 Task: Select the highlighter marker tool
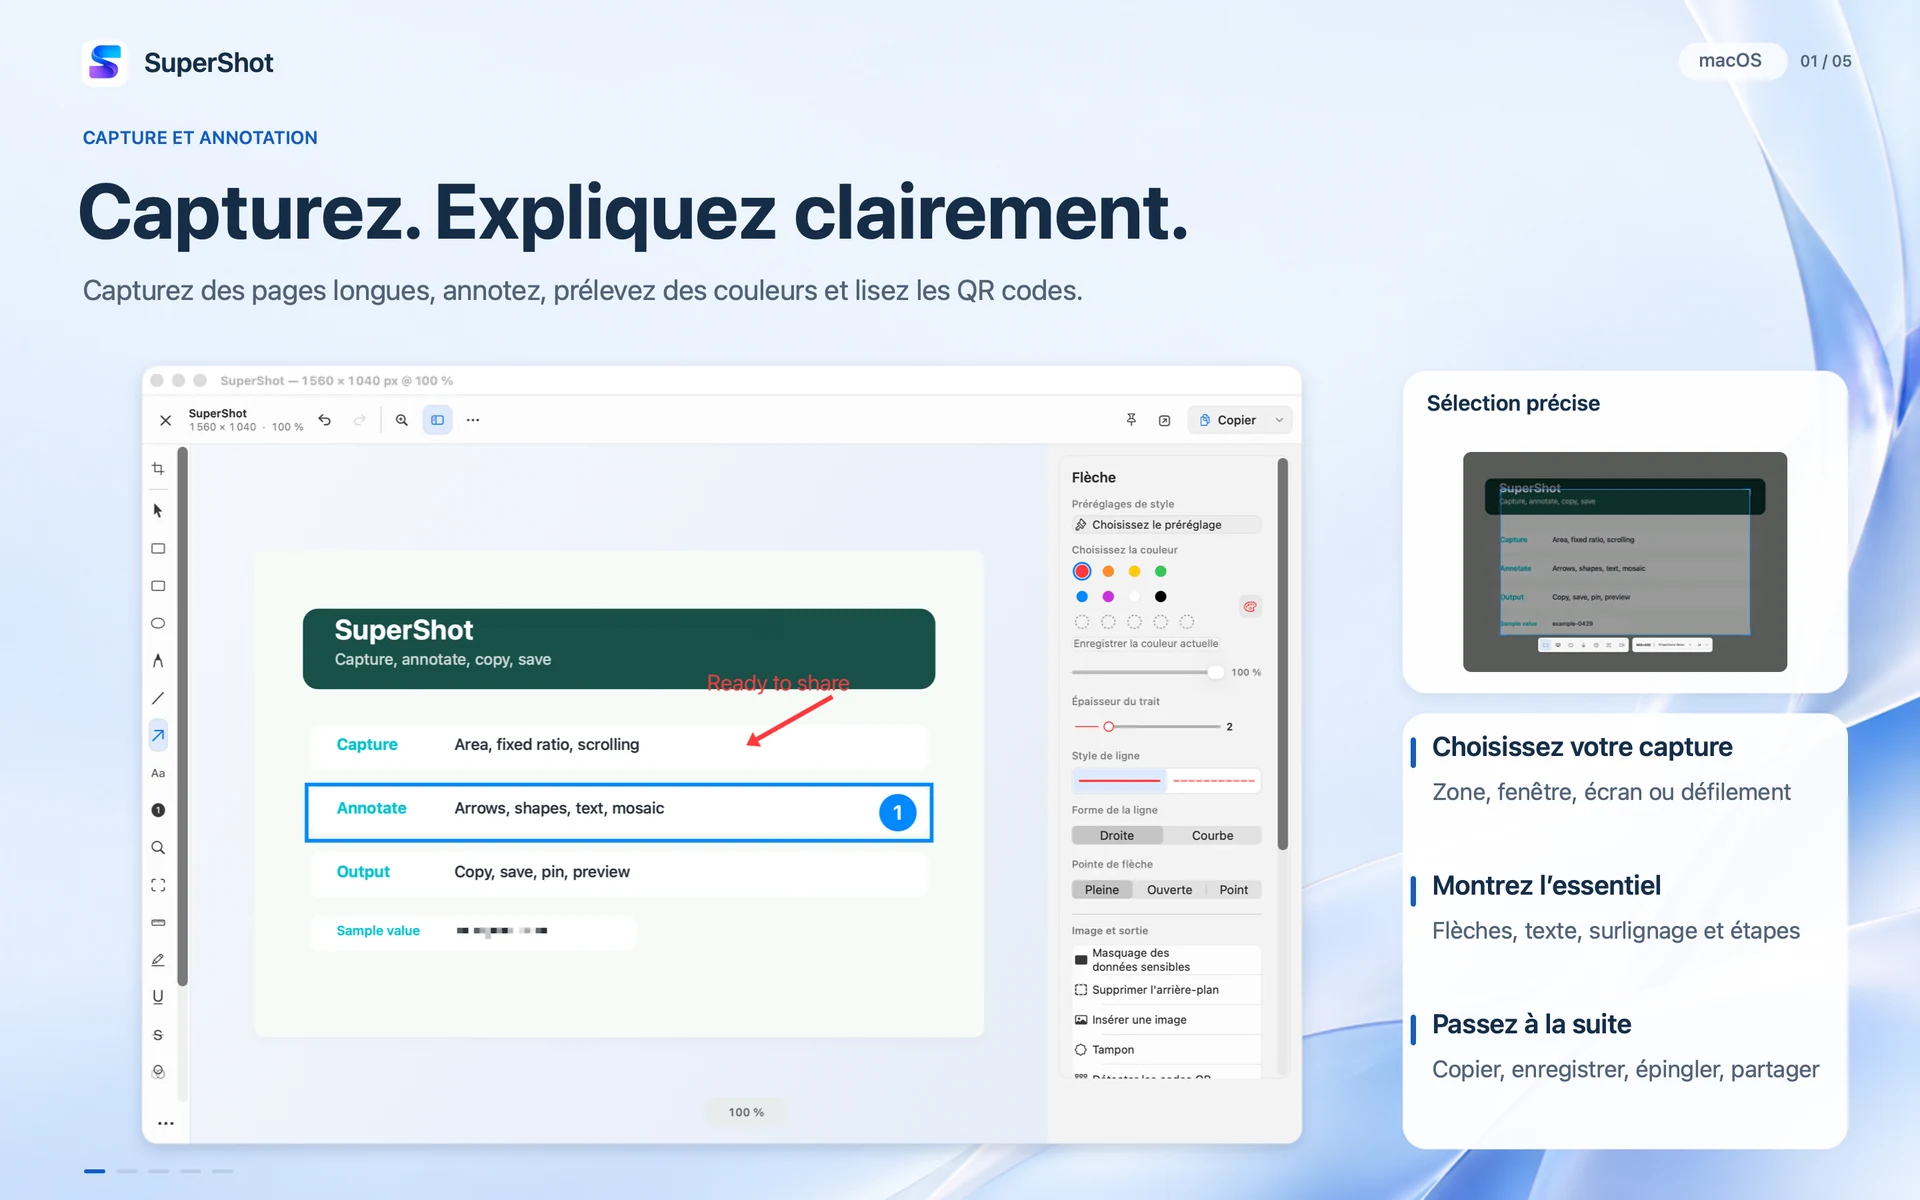[158, 960]
